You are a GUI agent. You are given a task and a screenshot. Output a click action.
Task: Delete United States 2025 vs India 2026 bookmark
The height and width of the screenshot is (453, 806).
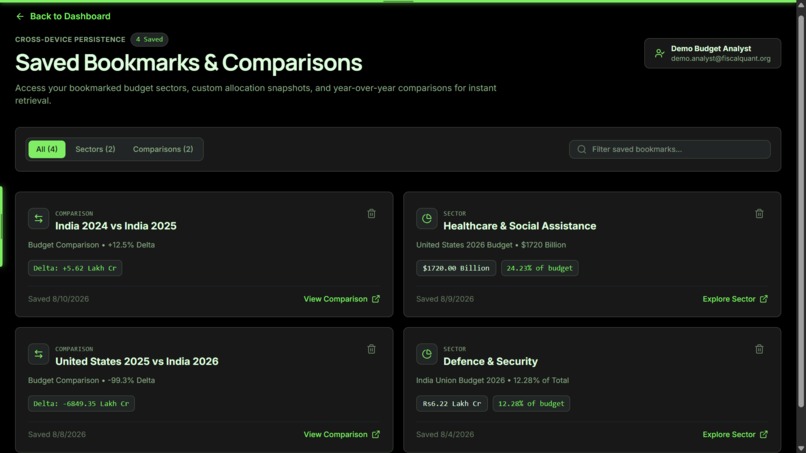click(371, 349)
